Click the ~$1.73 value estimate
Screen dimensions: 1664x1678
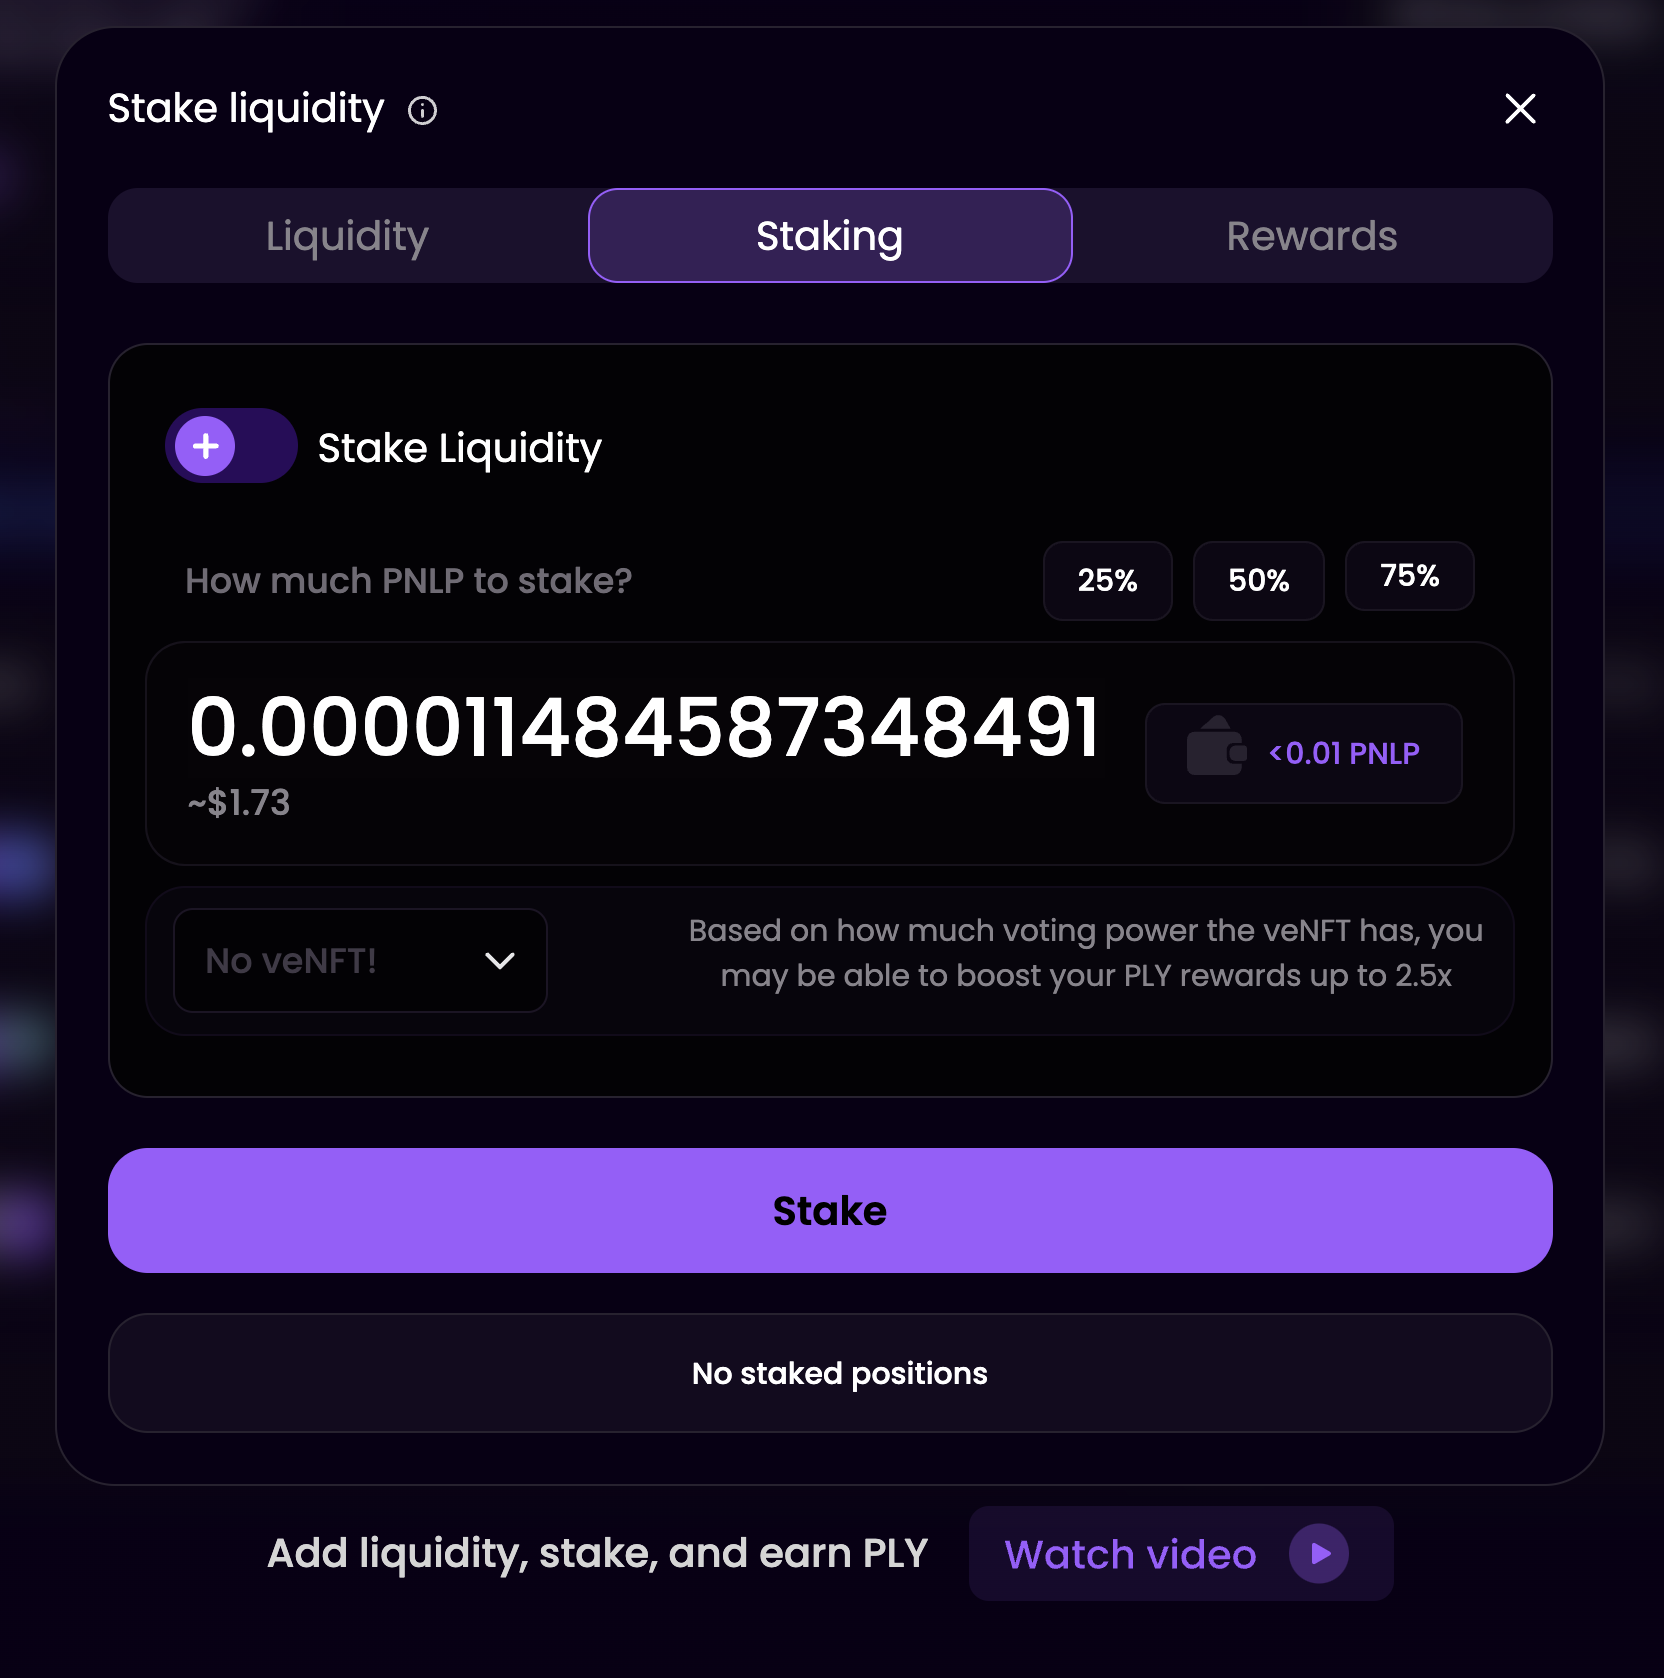(x=239, y=803)
